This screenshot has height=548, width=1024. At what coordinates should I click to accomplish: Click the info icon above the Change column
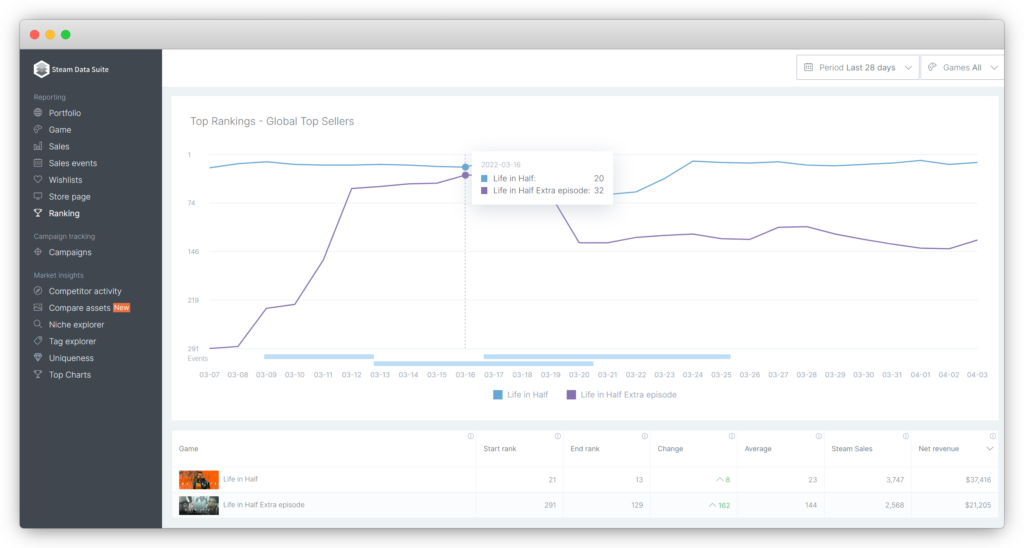(731, 436)
